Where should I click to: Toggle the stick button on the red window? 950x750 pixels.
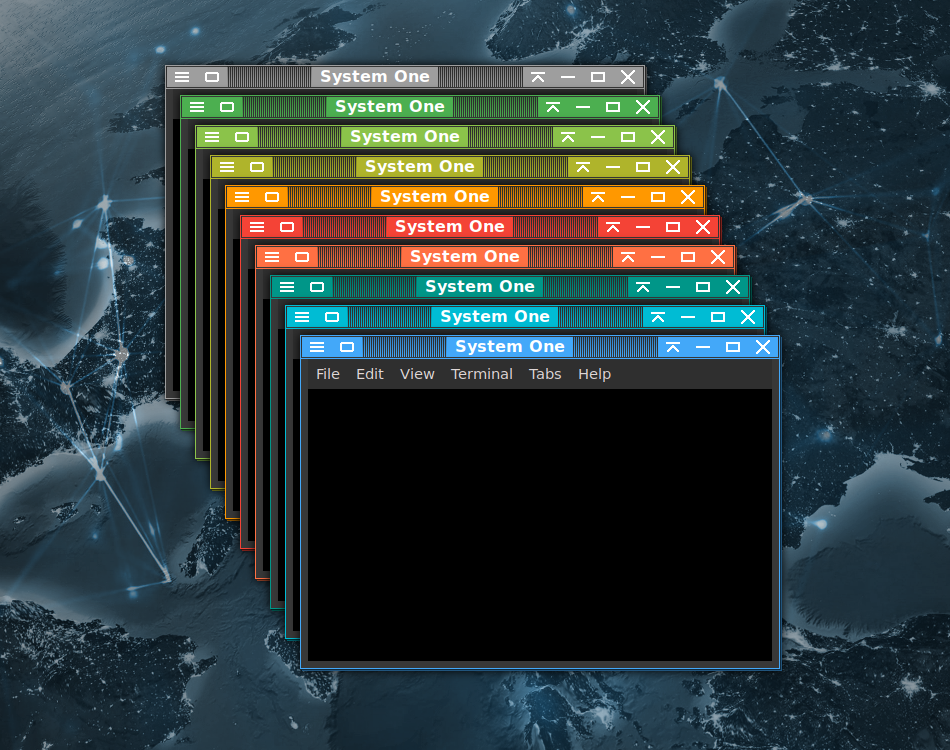tap(287, 227)
